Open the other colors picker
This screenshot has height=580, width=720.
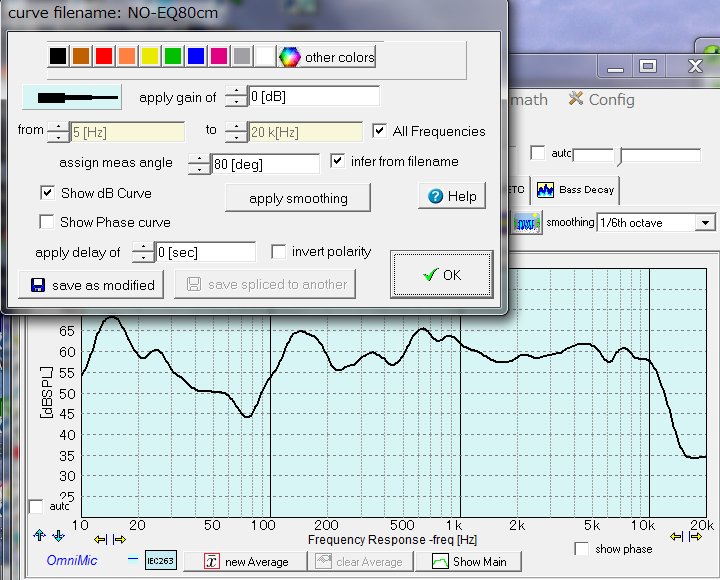click(327, 57)
